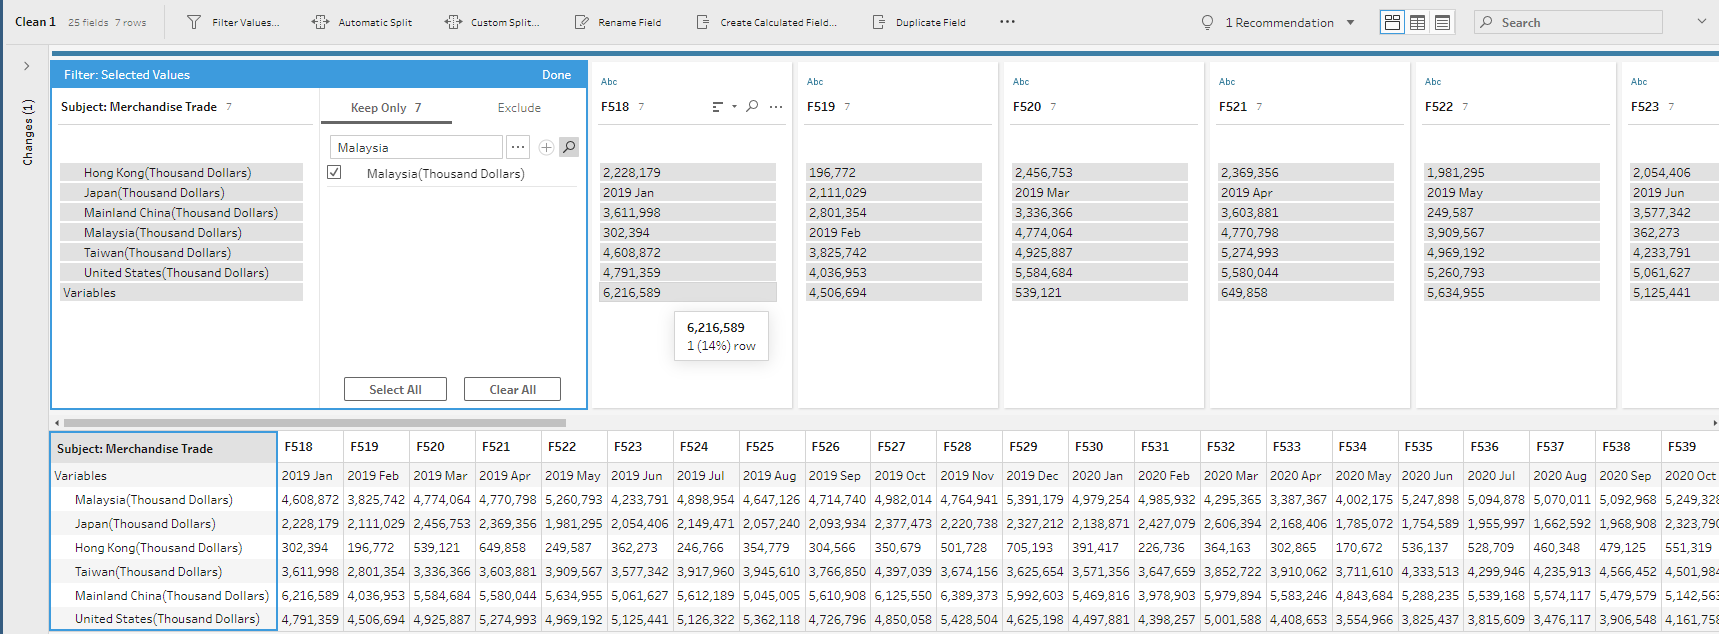Select the Keep Only tab

(385, 108)
